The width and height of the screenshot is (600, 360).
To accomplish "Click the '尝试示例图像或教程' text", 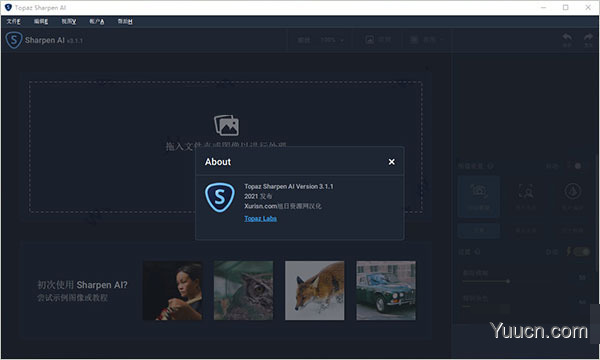I will click(72, 298).
